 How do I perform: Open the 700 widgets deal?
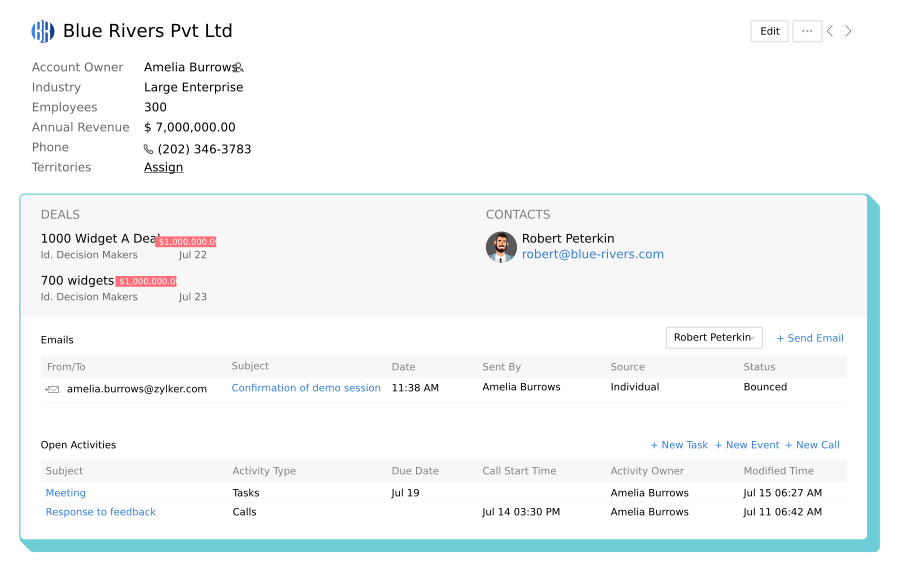point(77,281)
